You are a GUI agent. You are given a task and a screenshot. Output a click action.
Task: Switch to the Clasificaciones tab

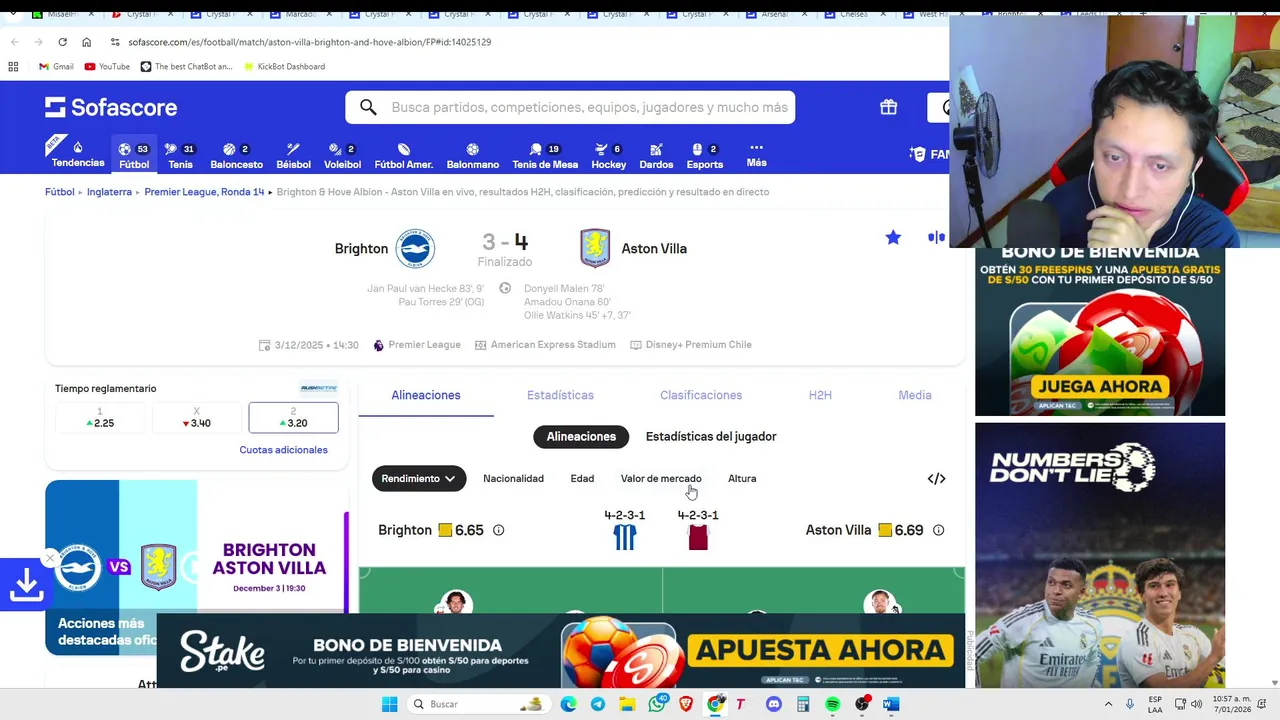click(701, 395)
